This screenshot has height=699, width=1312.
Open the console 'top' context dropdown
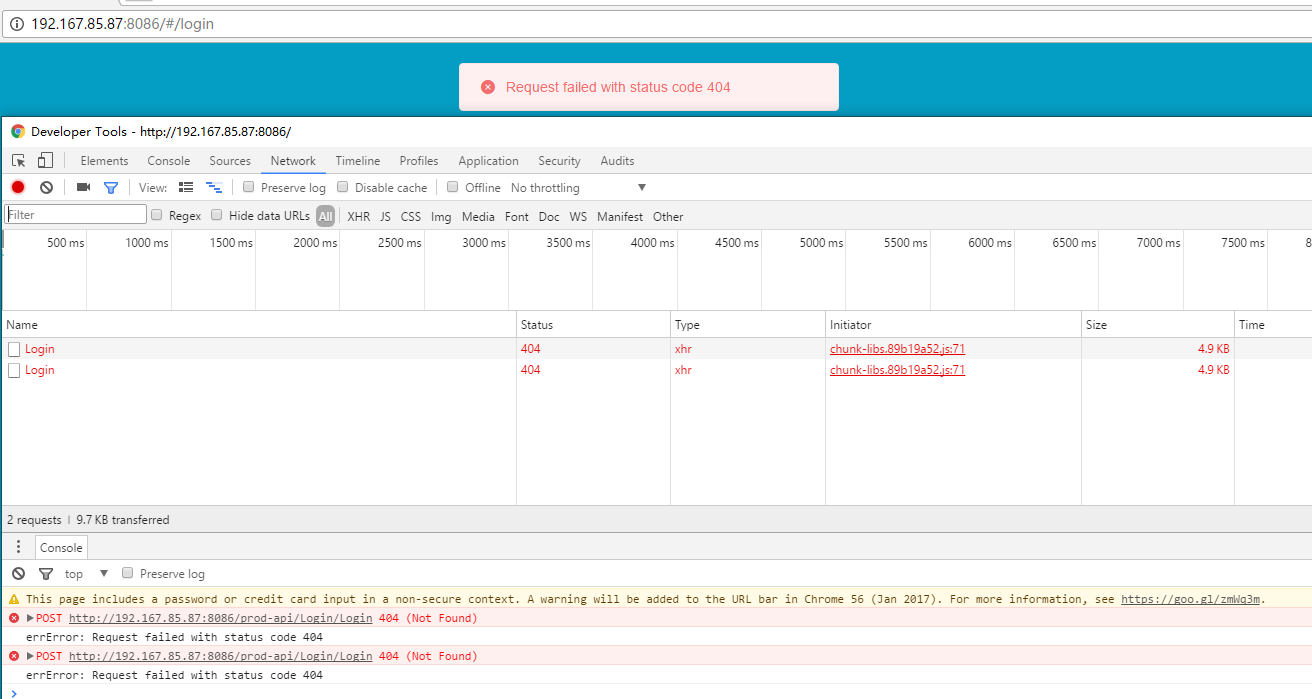coord(86,573)
